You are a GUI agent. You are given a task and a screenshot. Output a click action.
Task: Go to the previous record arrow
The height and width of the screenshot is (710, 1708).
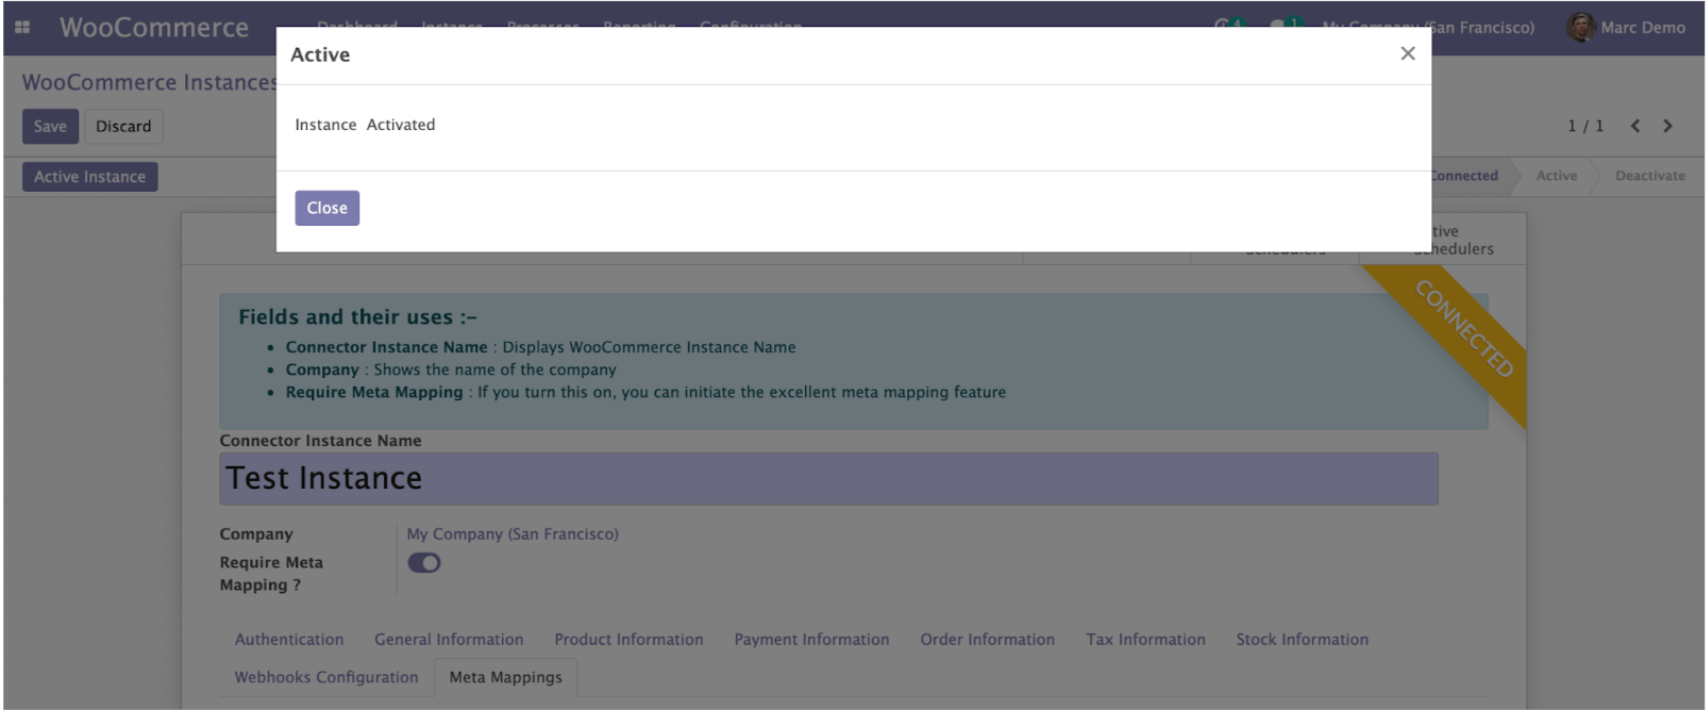pyautogui.click(x=1635, y=126)
